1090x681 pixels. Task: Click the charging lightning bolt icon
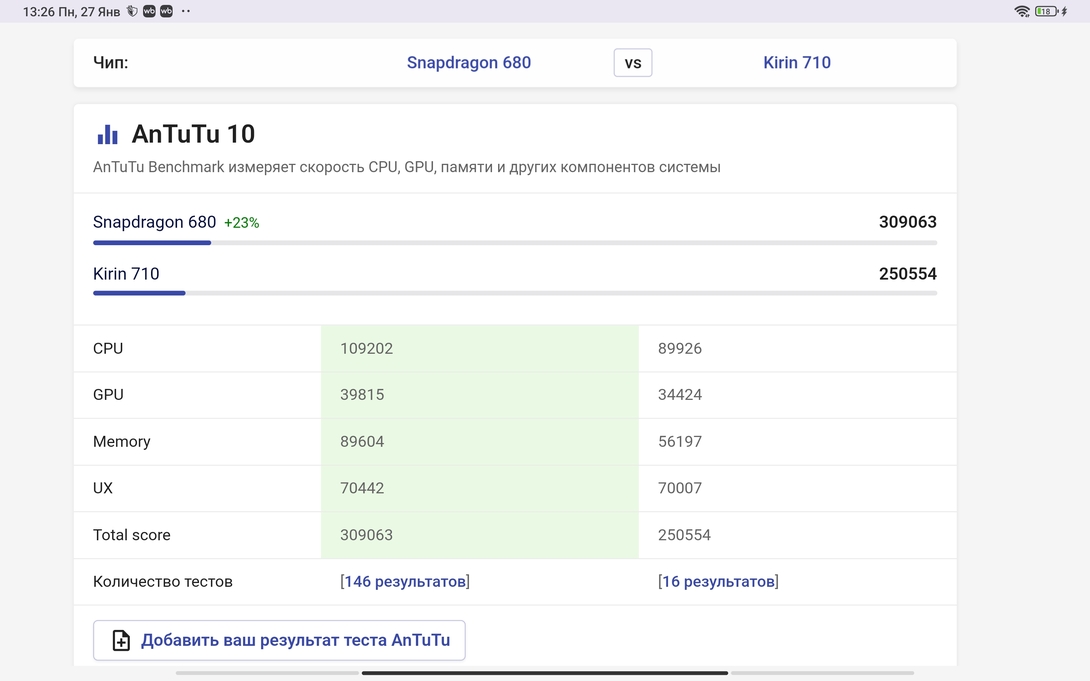[x=1064, y=11]
